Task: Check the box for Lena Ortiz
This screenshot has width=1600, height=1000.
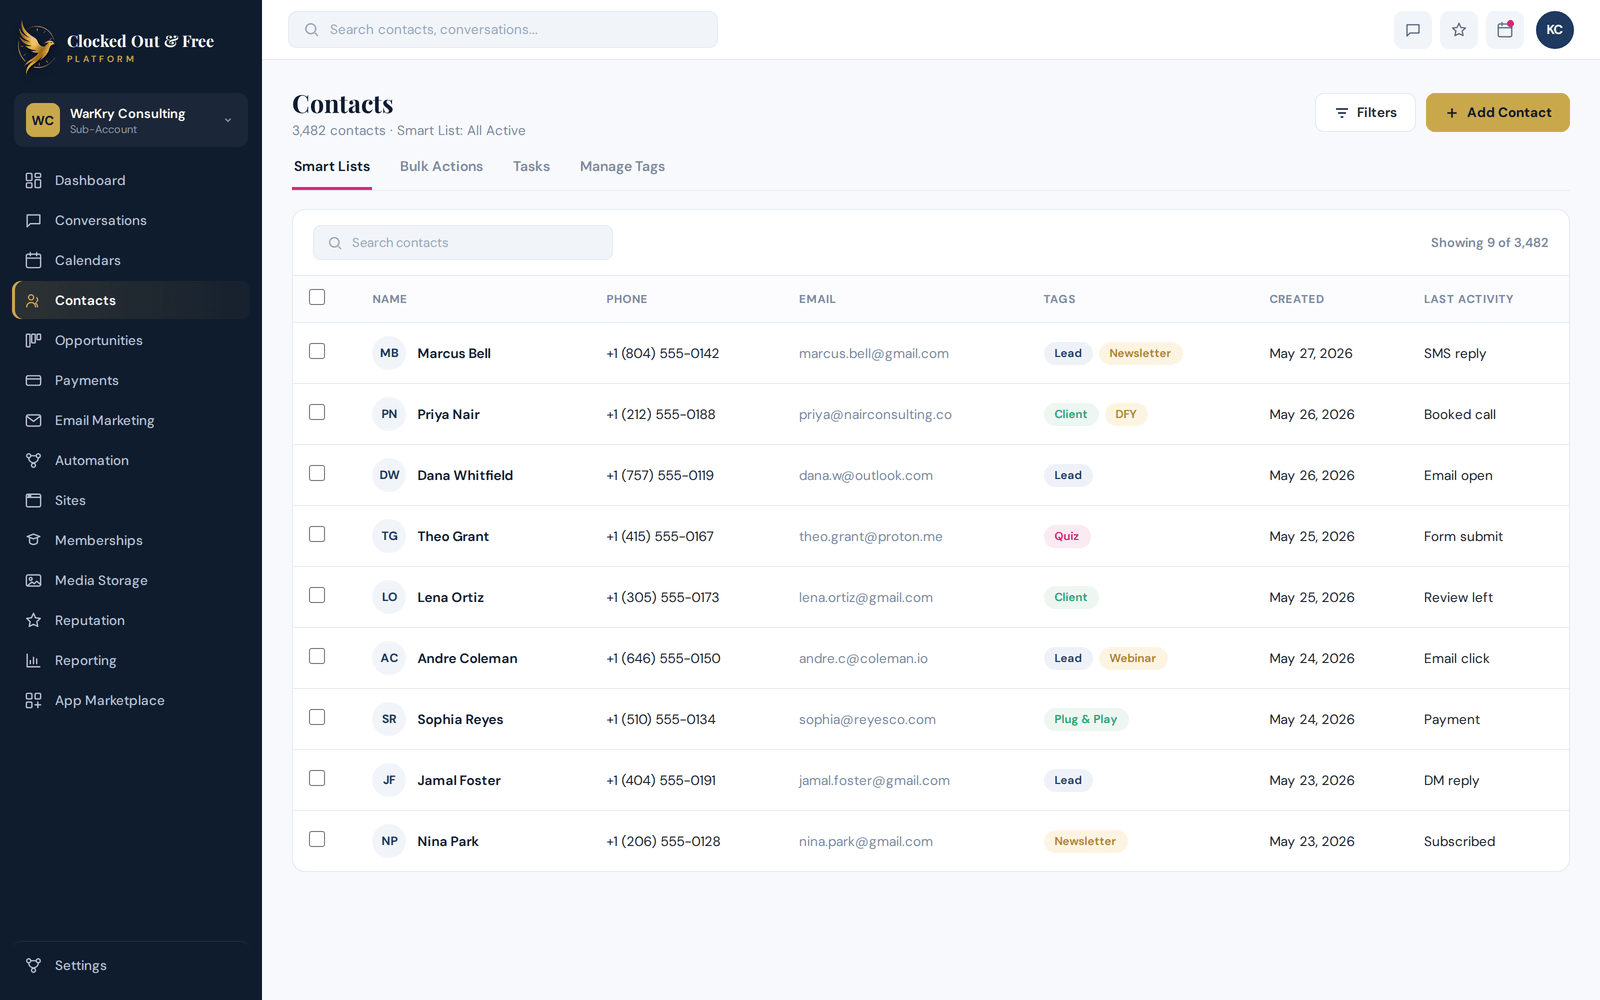Action: (x=317, y=595)
